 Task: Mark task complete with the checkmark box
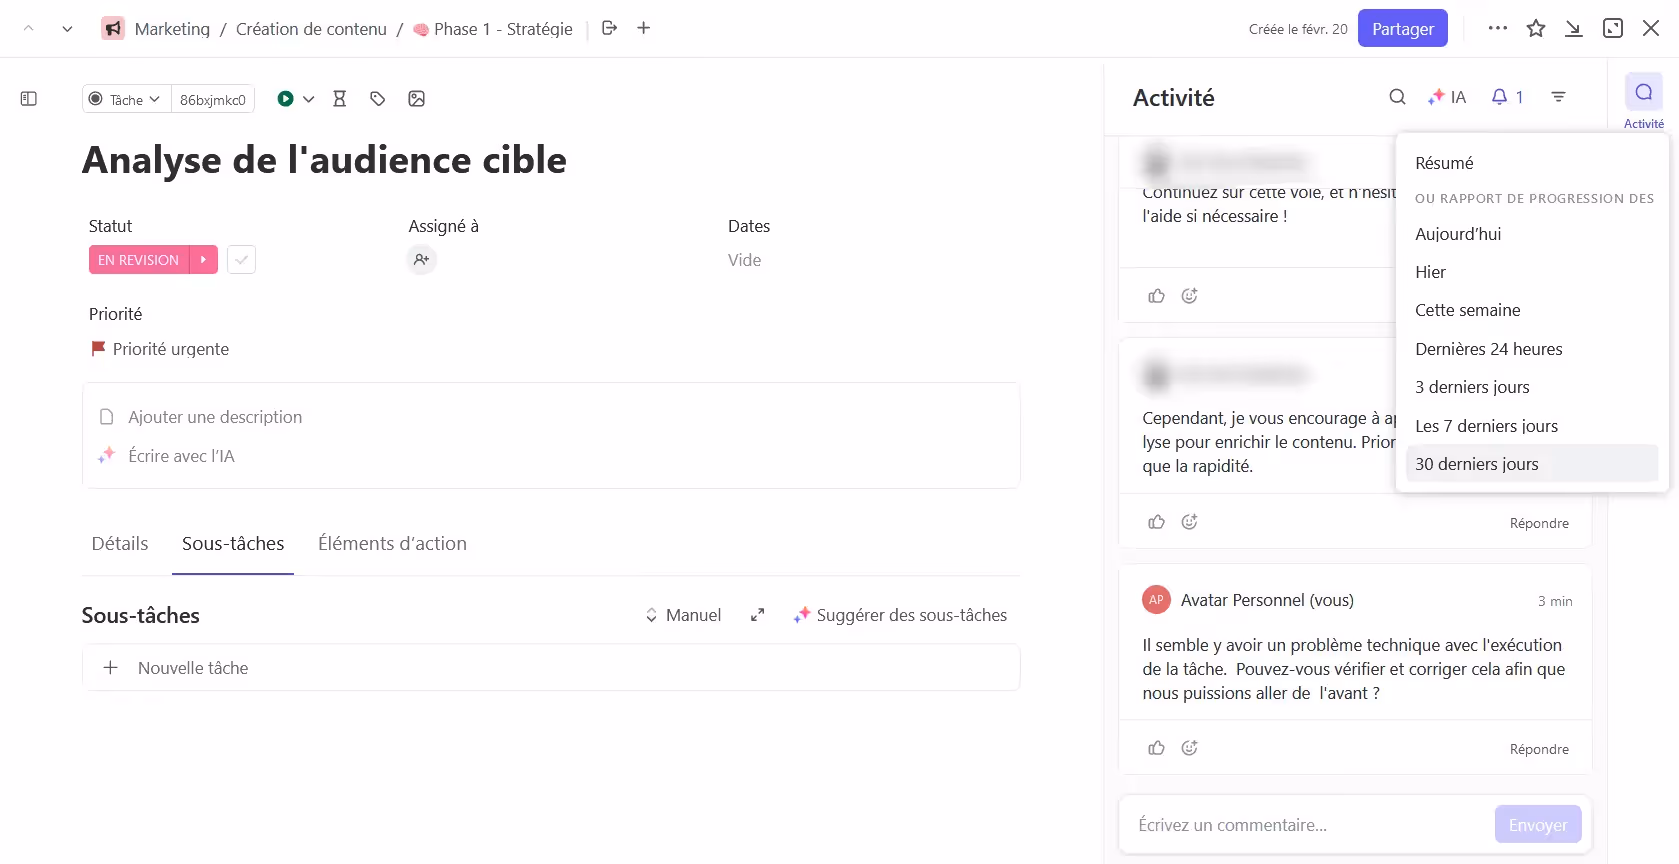click(241, 260)
